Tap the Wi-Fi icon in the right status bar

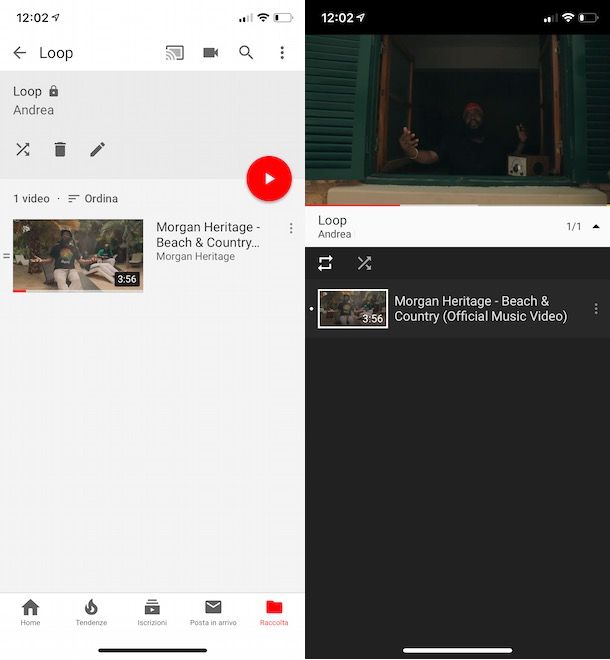point(568,18)
